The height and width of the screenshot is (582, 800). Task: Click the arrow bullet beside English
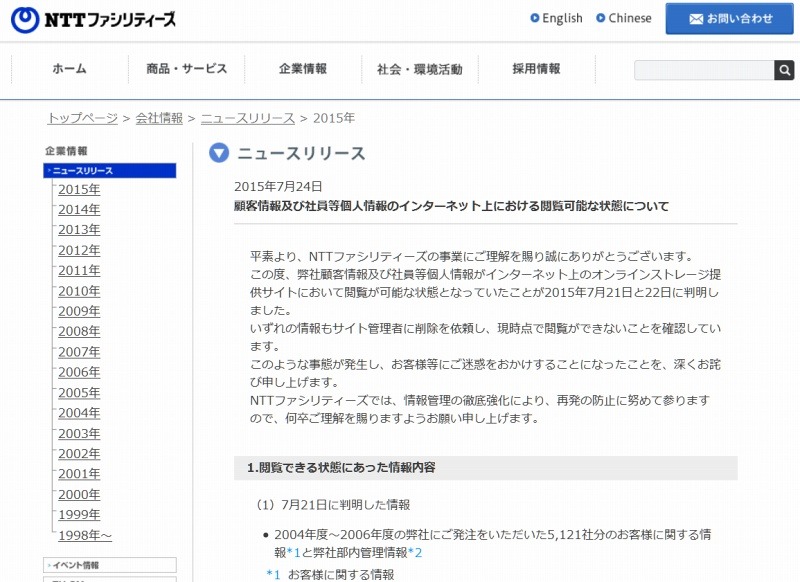tap(535, 18)
